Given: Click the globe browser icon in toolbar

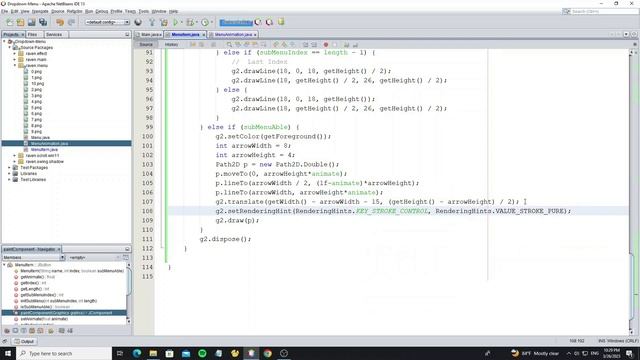Looking at the screenshot, I should tap(138, 22).
